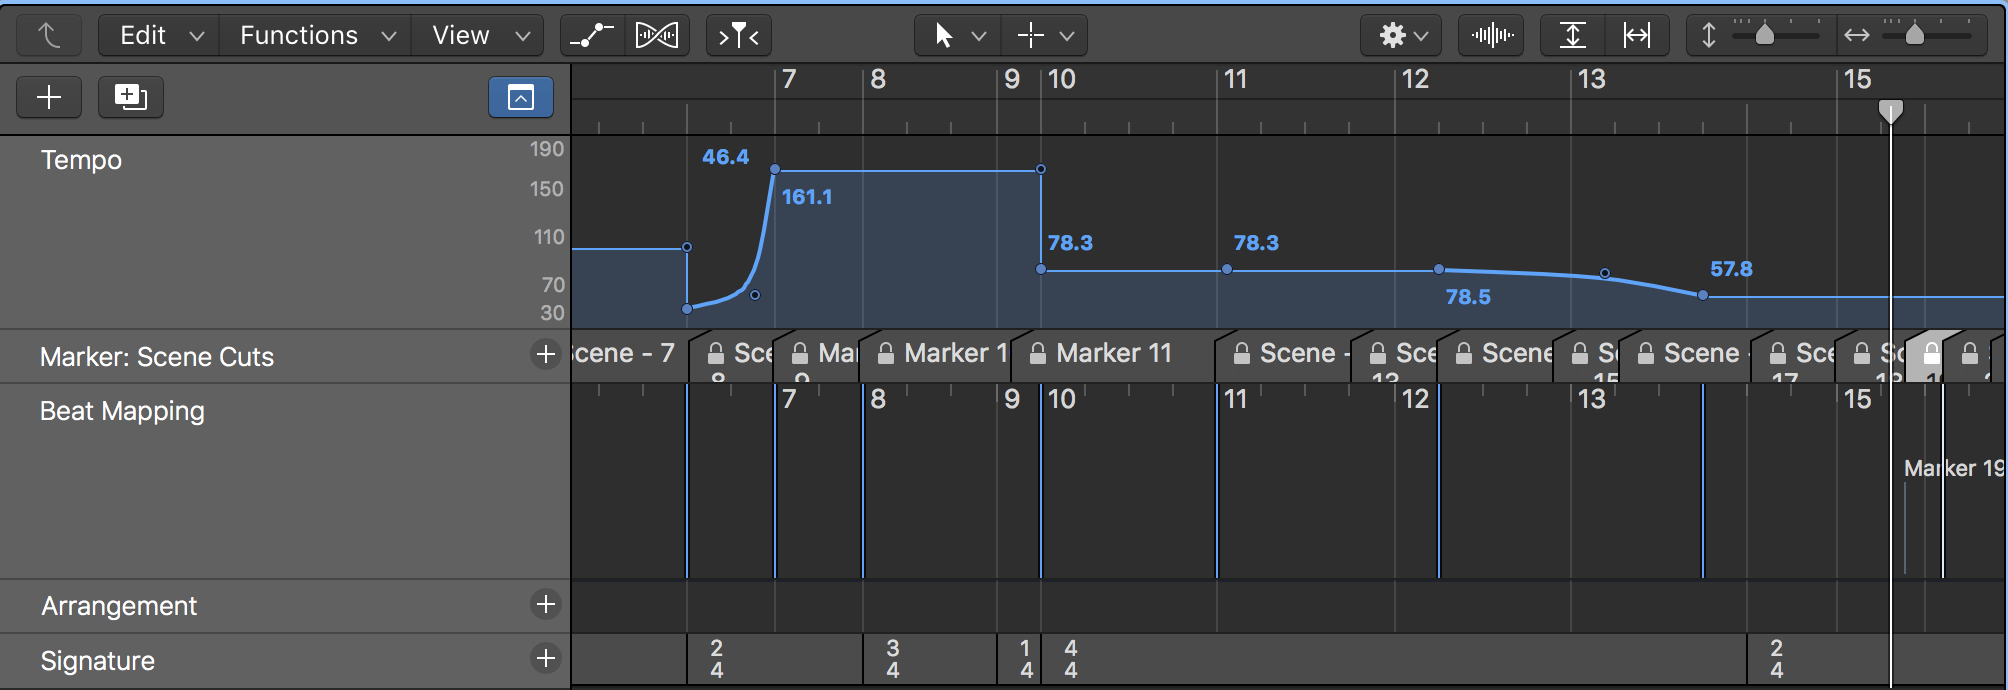Select the Beat Mapping track header

(285, 481)
